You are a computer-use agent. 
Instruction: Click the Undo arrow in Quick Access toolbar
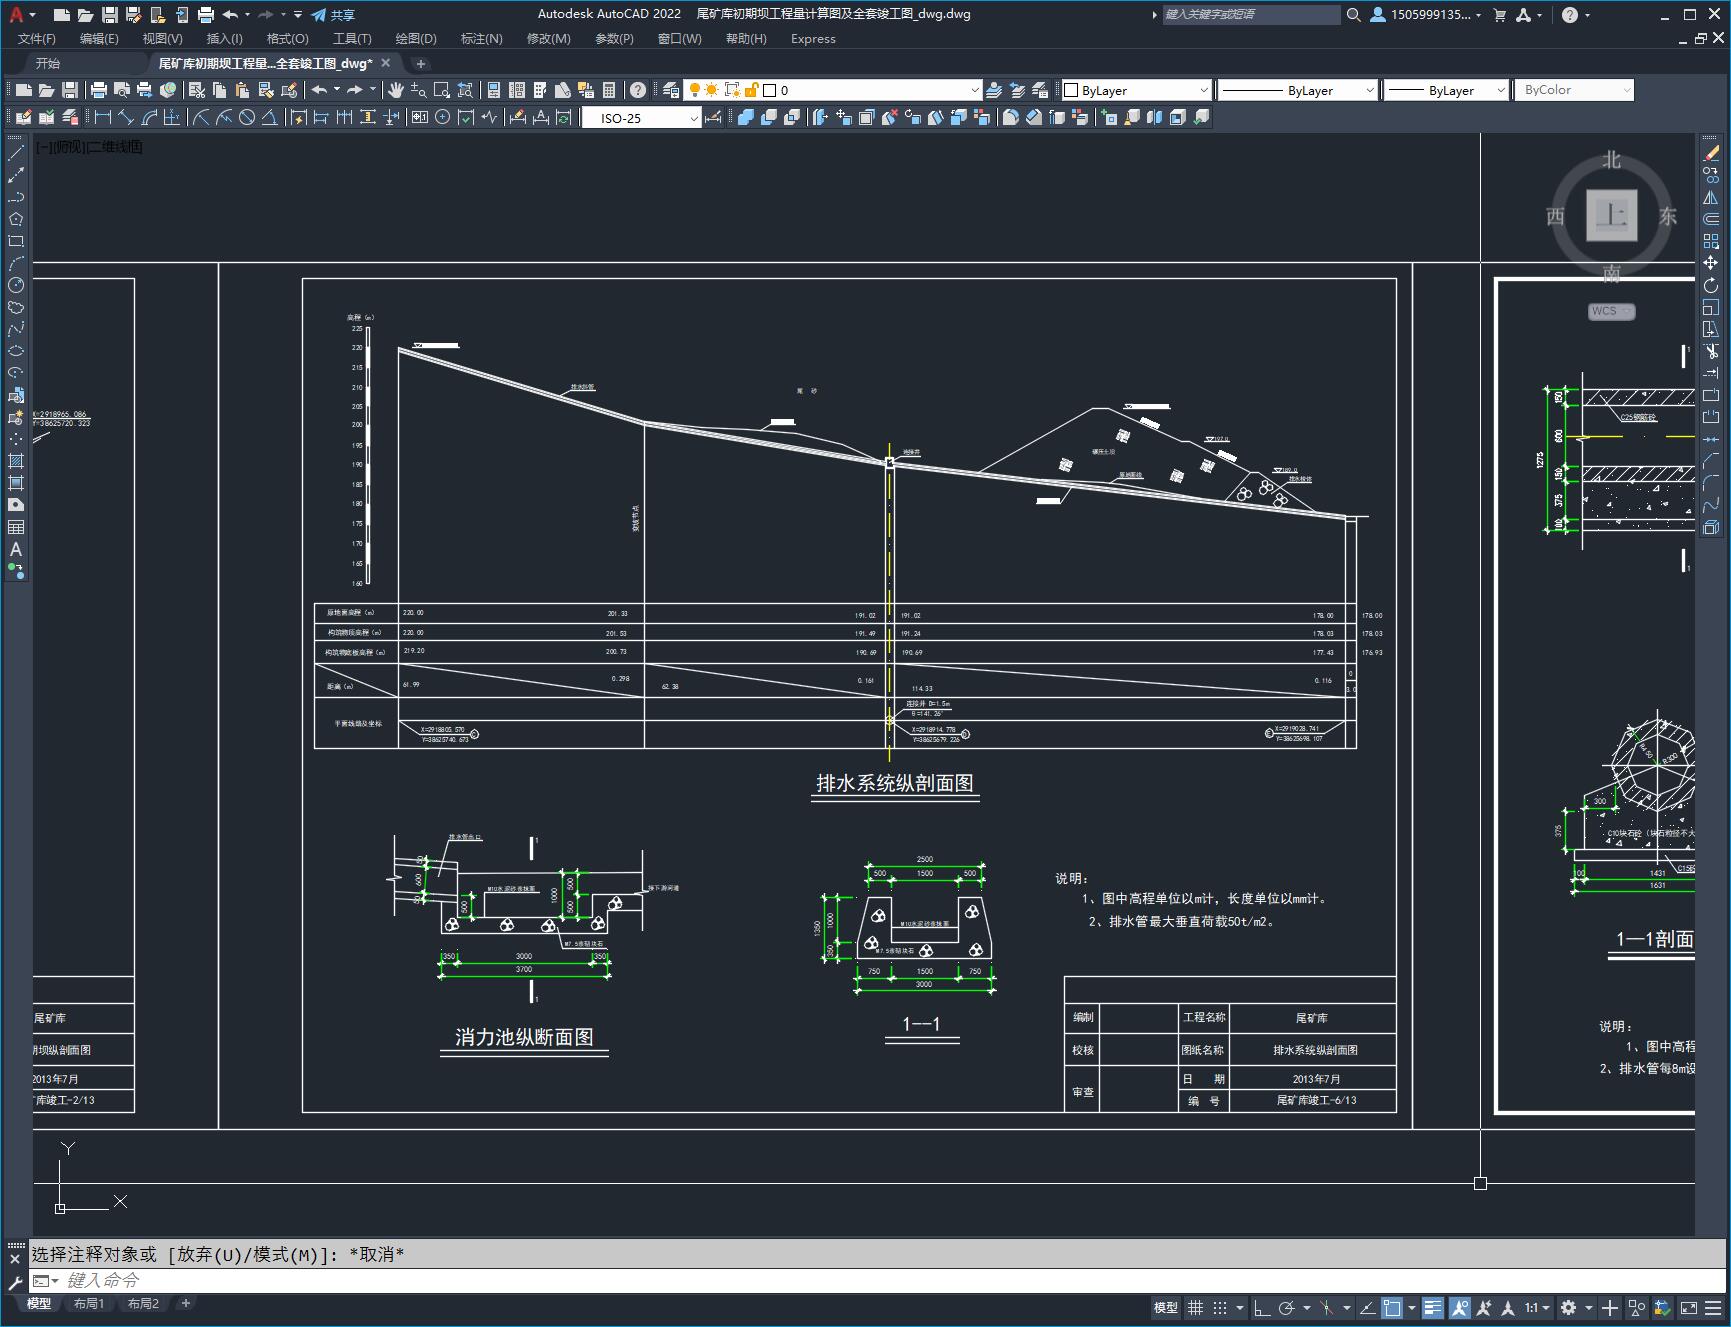(x=230, y=15)
